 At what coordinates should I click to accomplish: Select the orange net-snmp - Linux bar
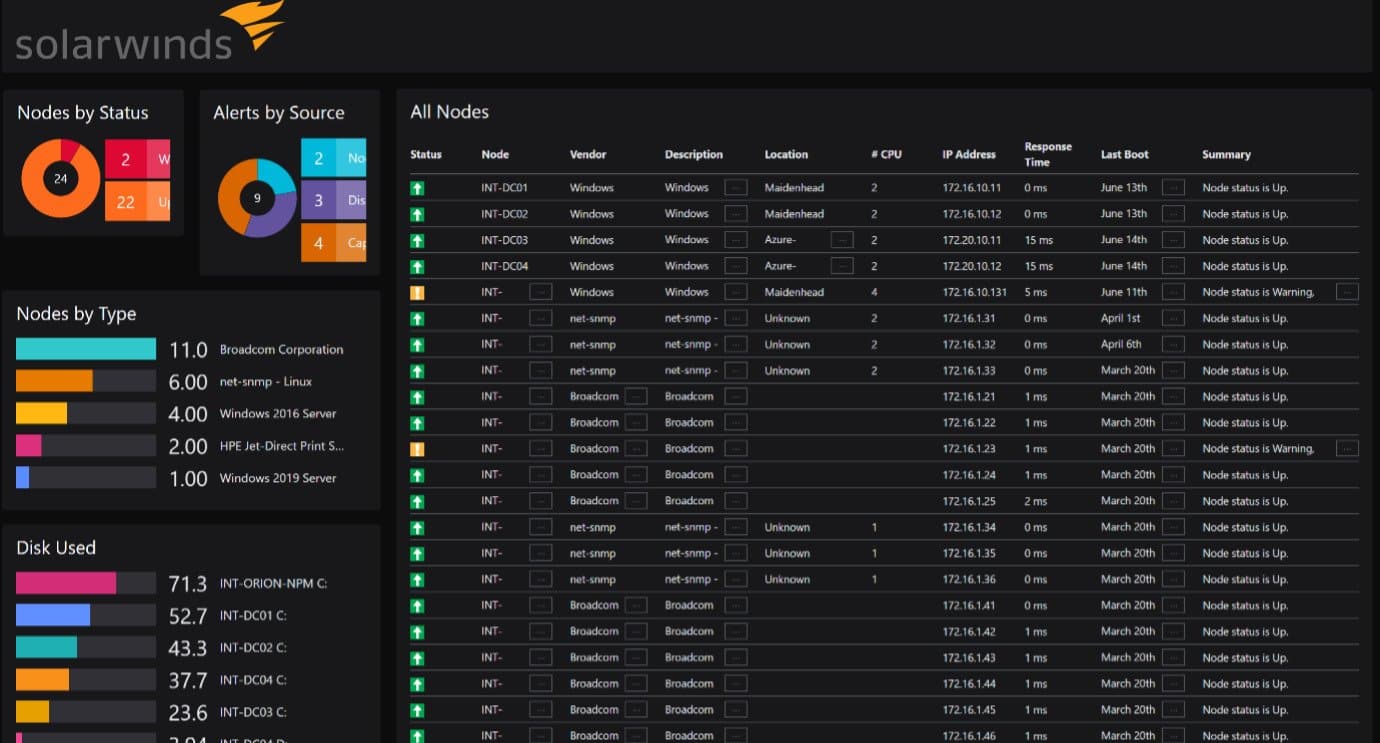click(x=54, y=381)
